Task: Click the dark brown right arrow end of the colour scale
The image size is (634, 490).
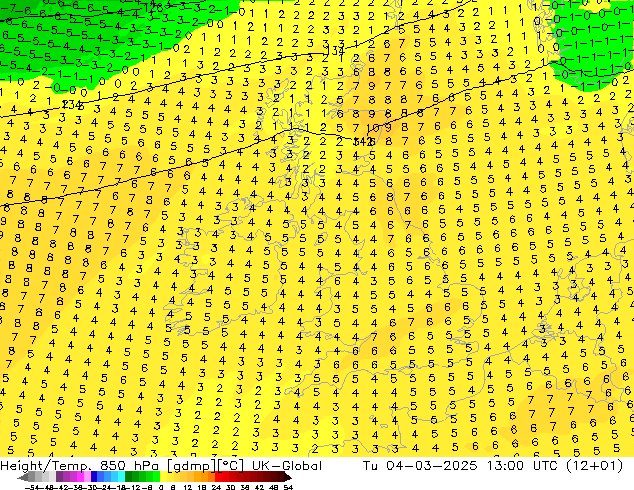Action: 287,477
